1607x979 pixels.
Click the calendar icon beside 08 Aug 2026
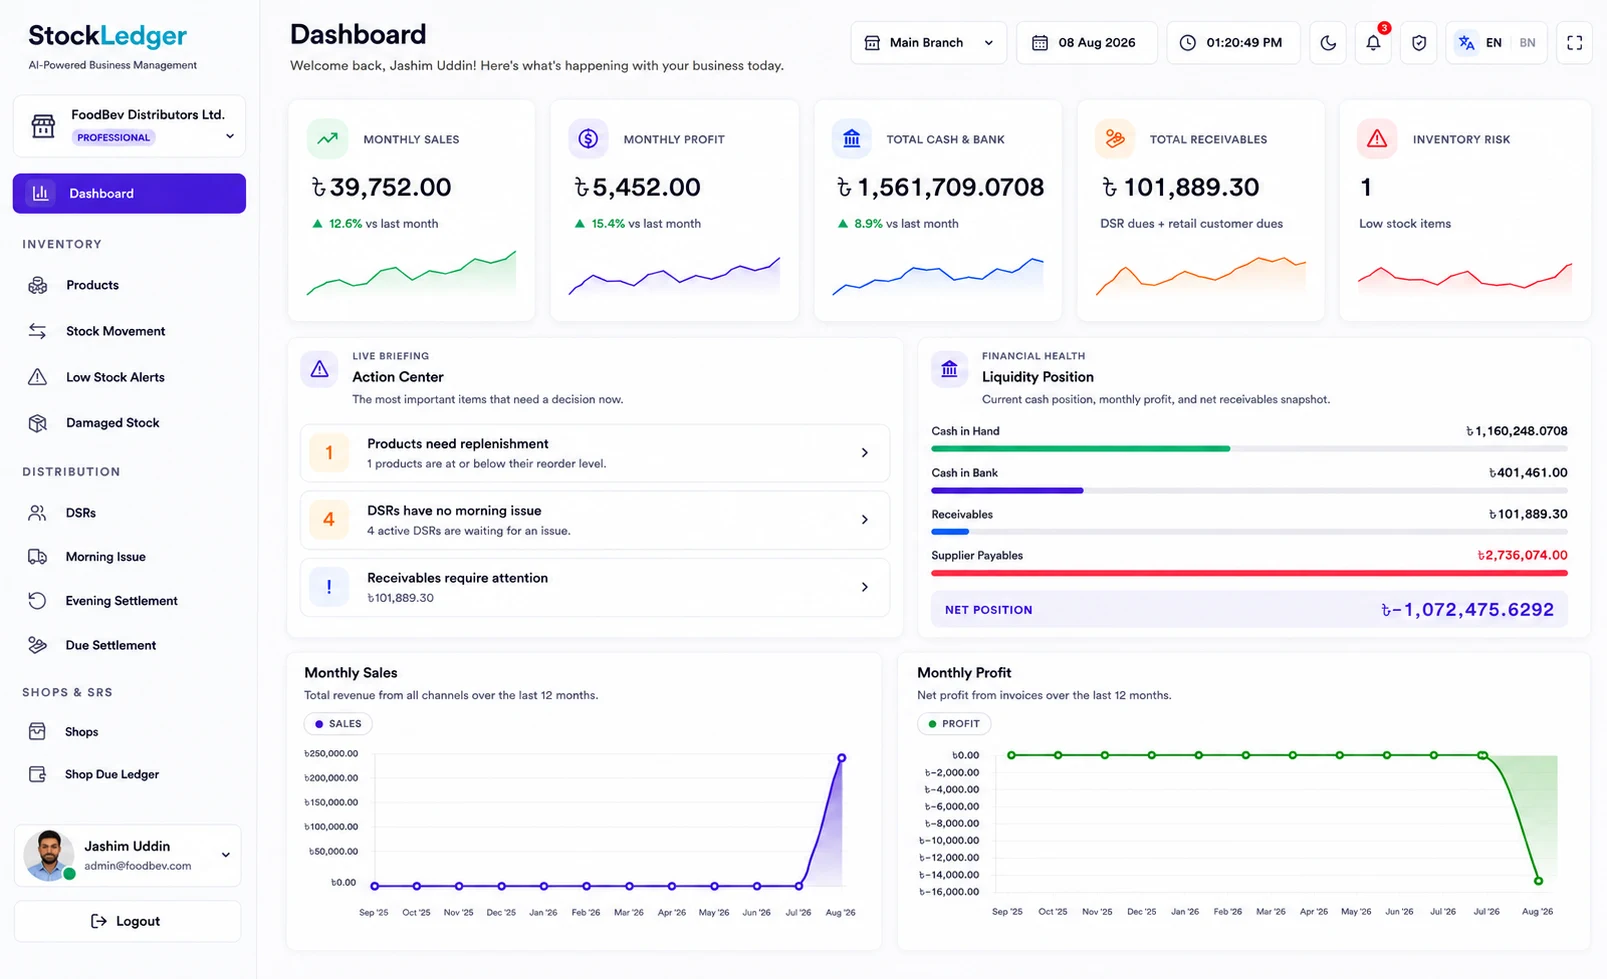click(x=1040, y=43)
